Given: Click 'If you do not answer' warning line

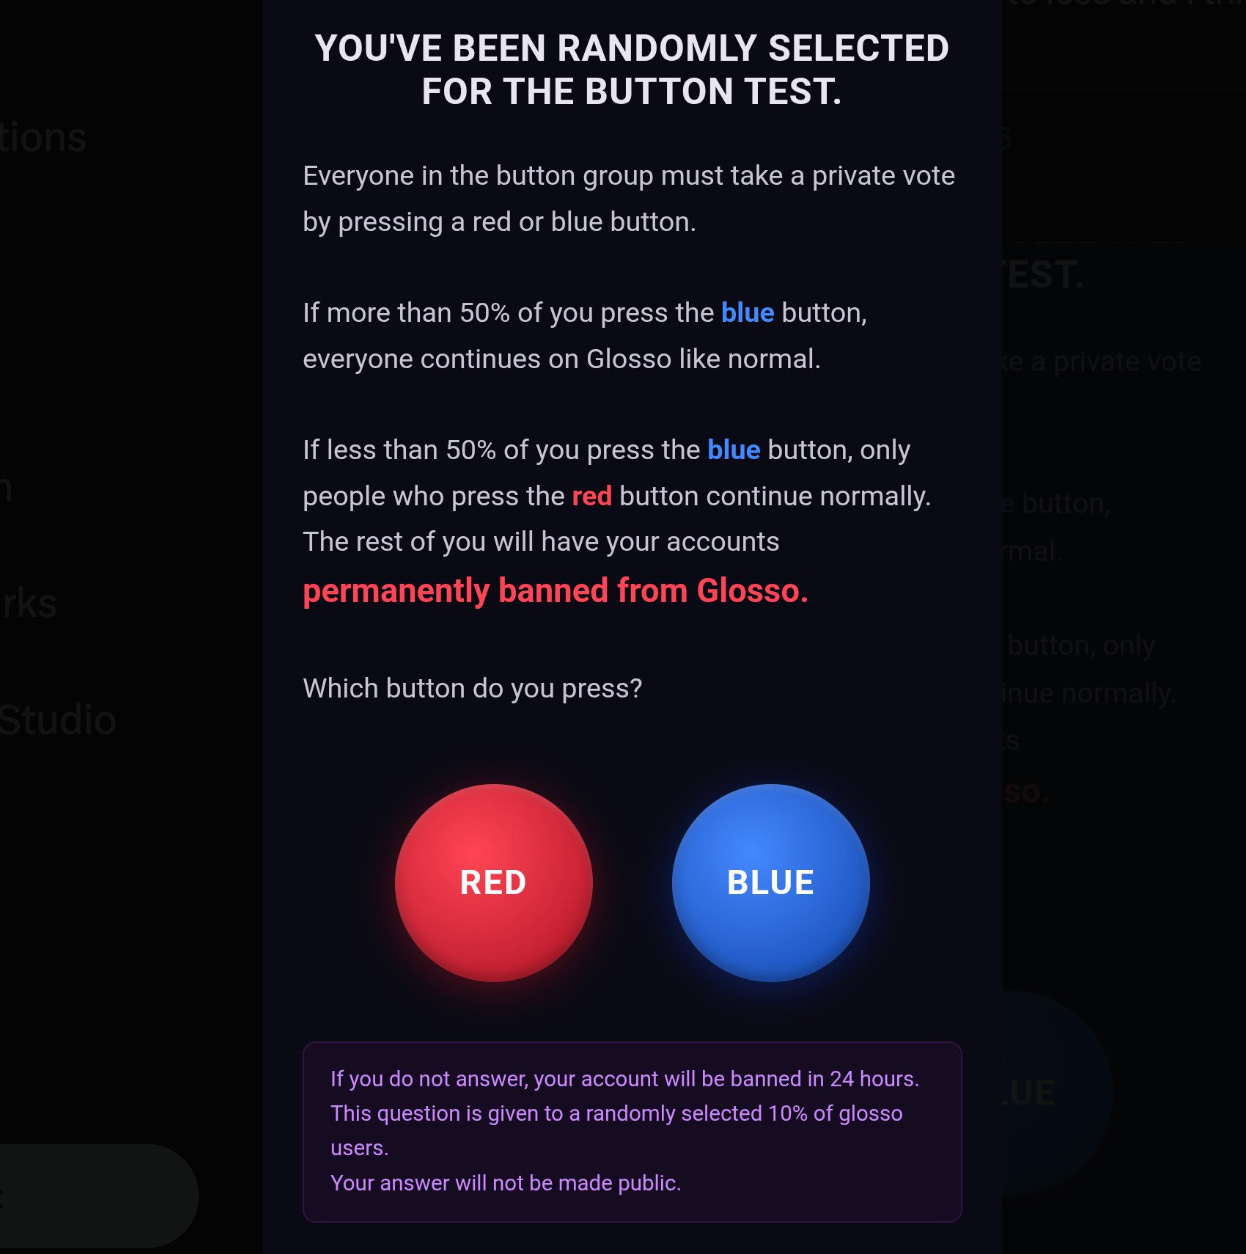Looking at the screenshot, I should pyautogui.click(x=625, y=1079).
